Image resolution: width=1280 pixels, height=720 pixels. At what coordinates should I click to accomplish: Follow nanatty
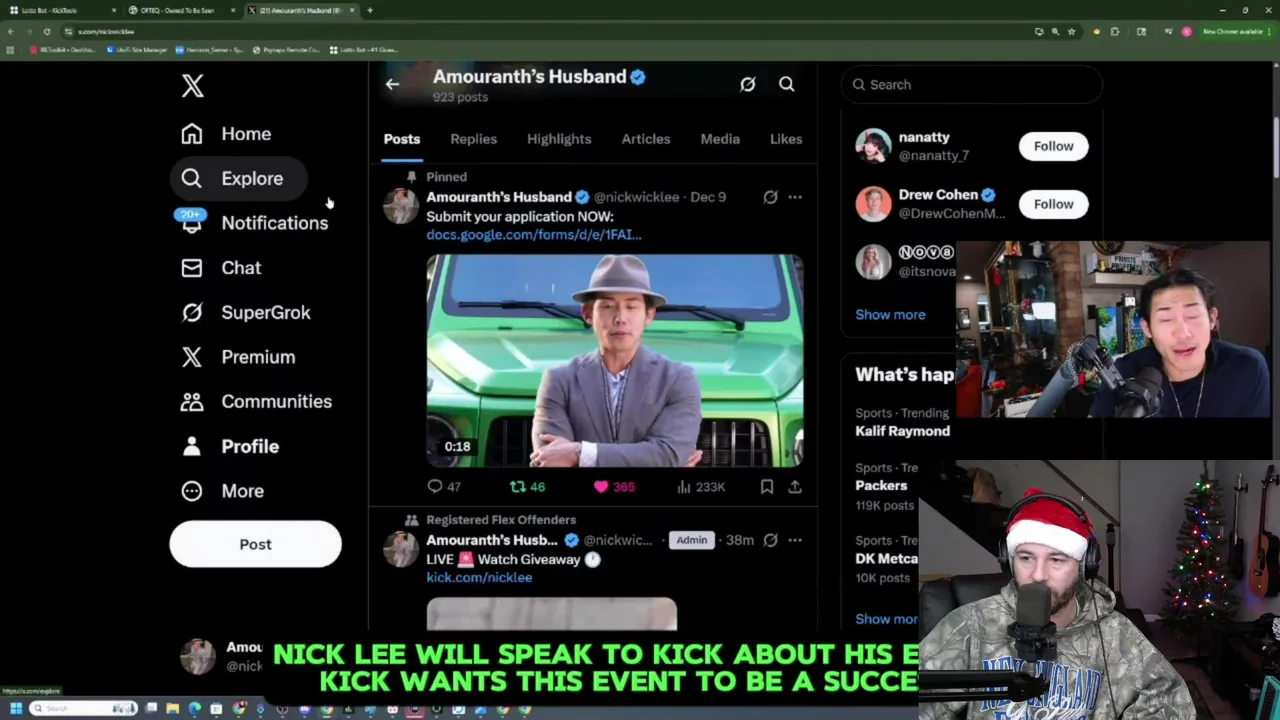tap(1053, 146)
